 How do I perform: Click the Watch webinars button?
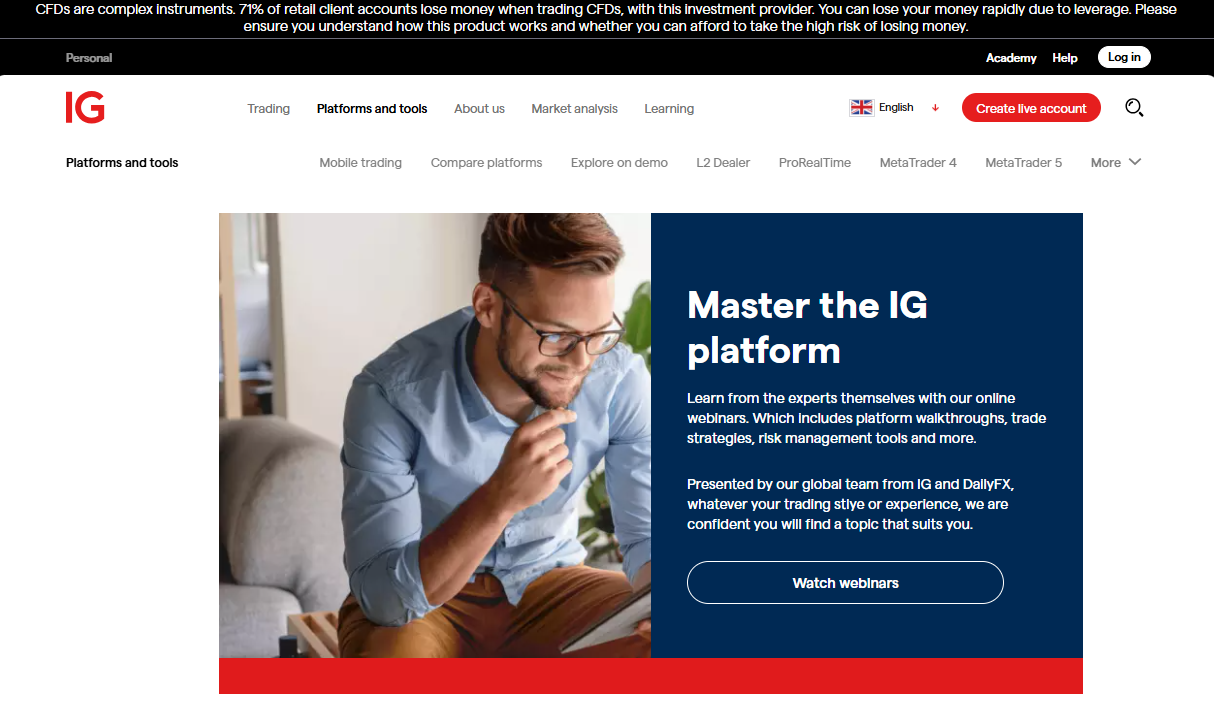click(845, 582)
